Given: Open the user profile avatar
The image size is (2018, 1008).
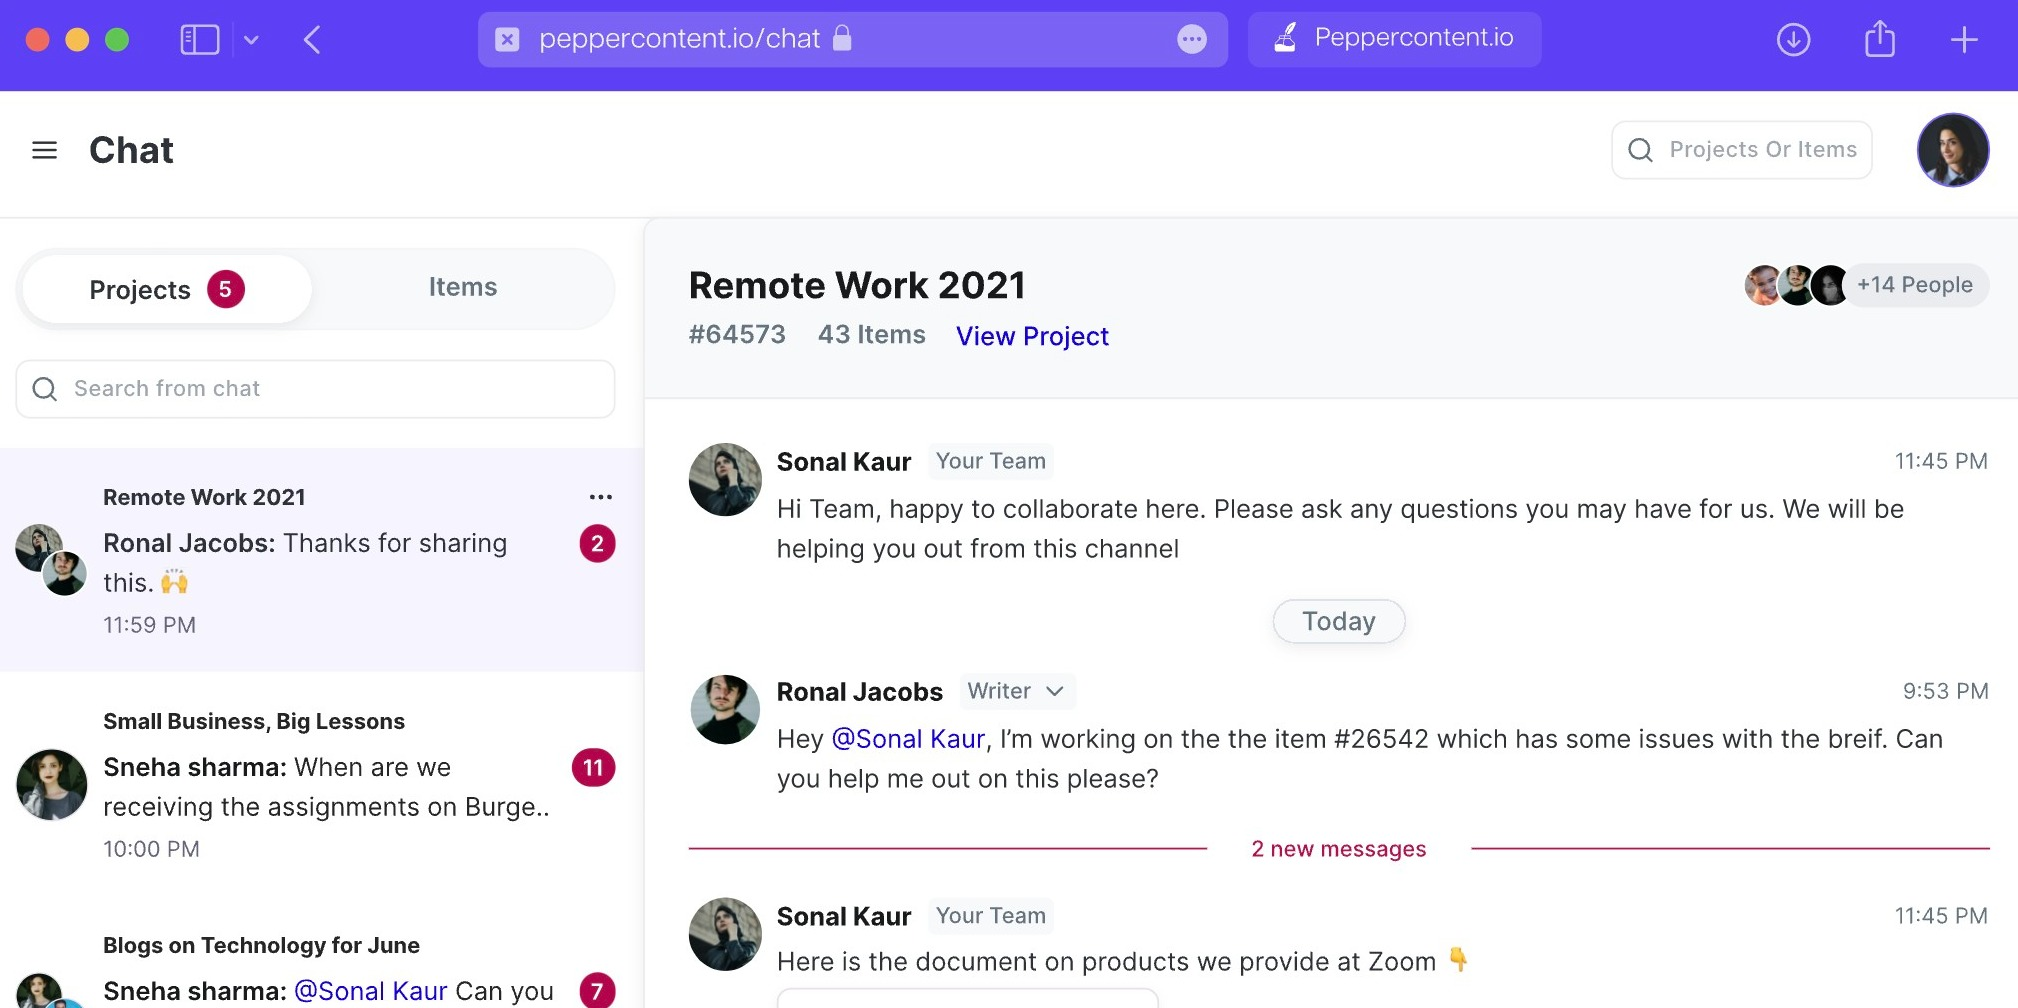Looking at the screenshot, I should tap(1952, 150).
